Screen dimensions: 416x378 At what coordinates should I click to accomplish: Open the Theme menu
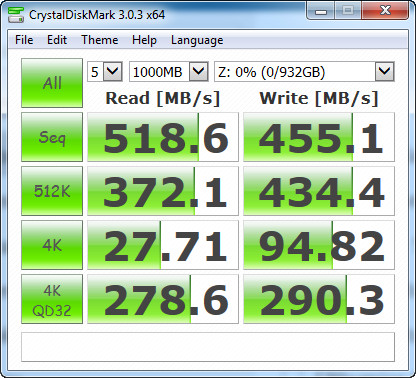100,40
